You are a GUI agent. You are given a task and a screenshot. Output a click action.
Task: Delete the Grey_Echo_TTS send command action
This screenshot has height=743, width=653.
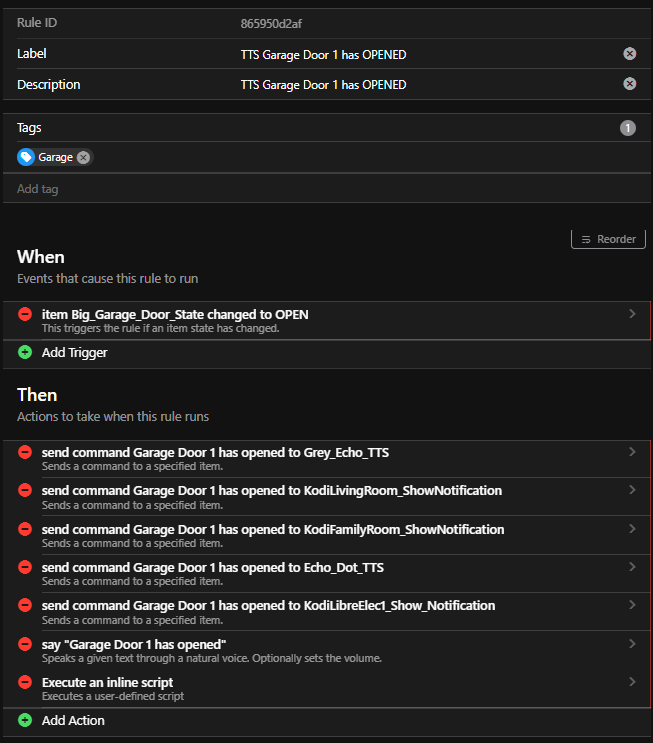click(x=25, y=453)
